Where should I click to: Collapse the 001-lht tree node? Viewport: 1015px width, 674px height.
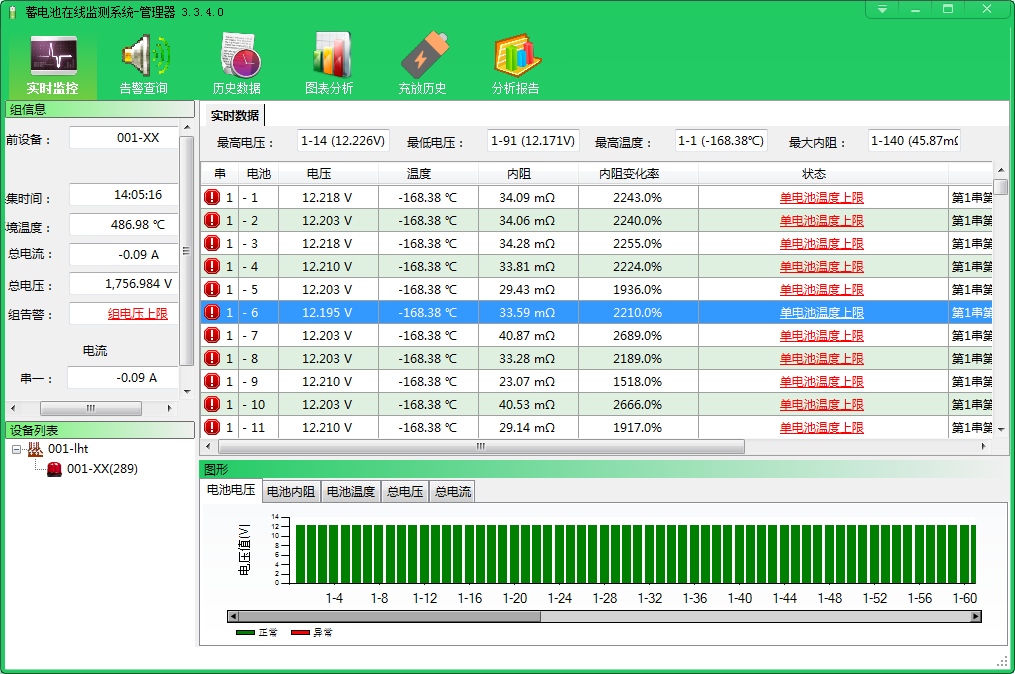point(17,450)
